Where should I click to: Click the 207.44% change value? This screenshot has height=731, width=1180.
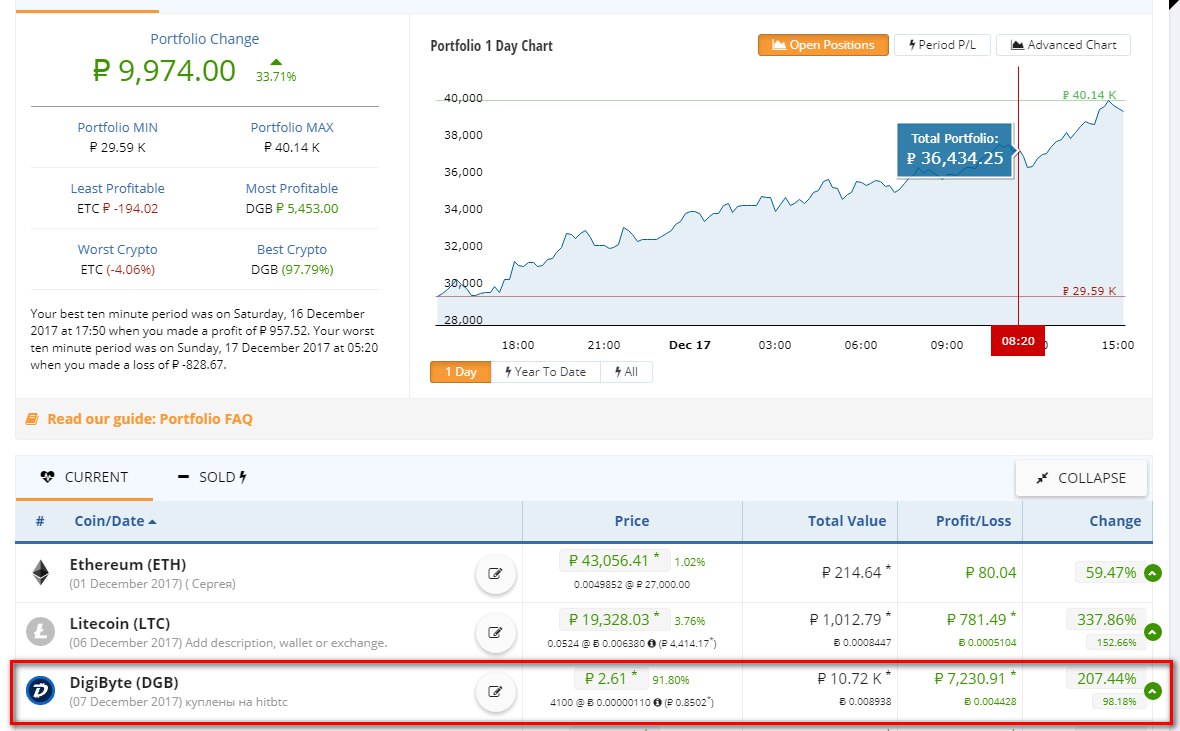1106,678
